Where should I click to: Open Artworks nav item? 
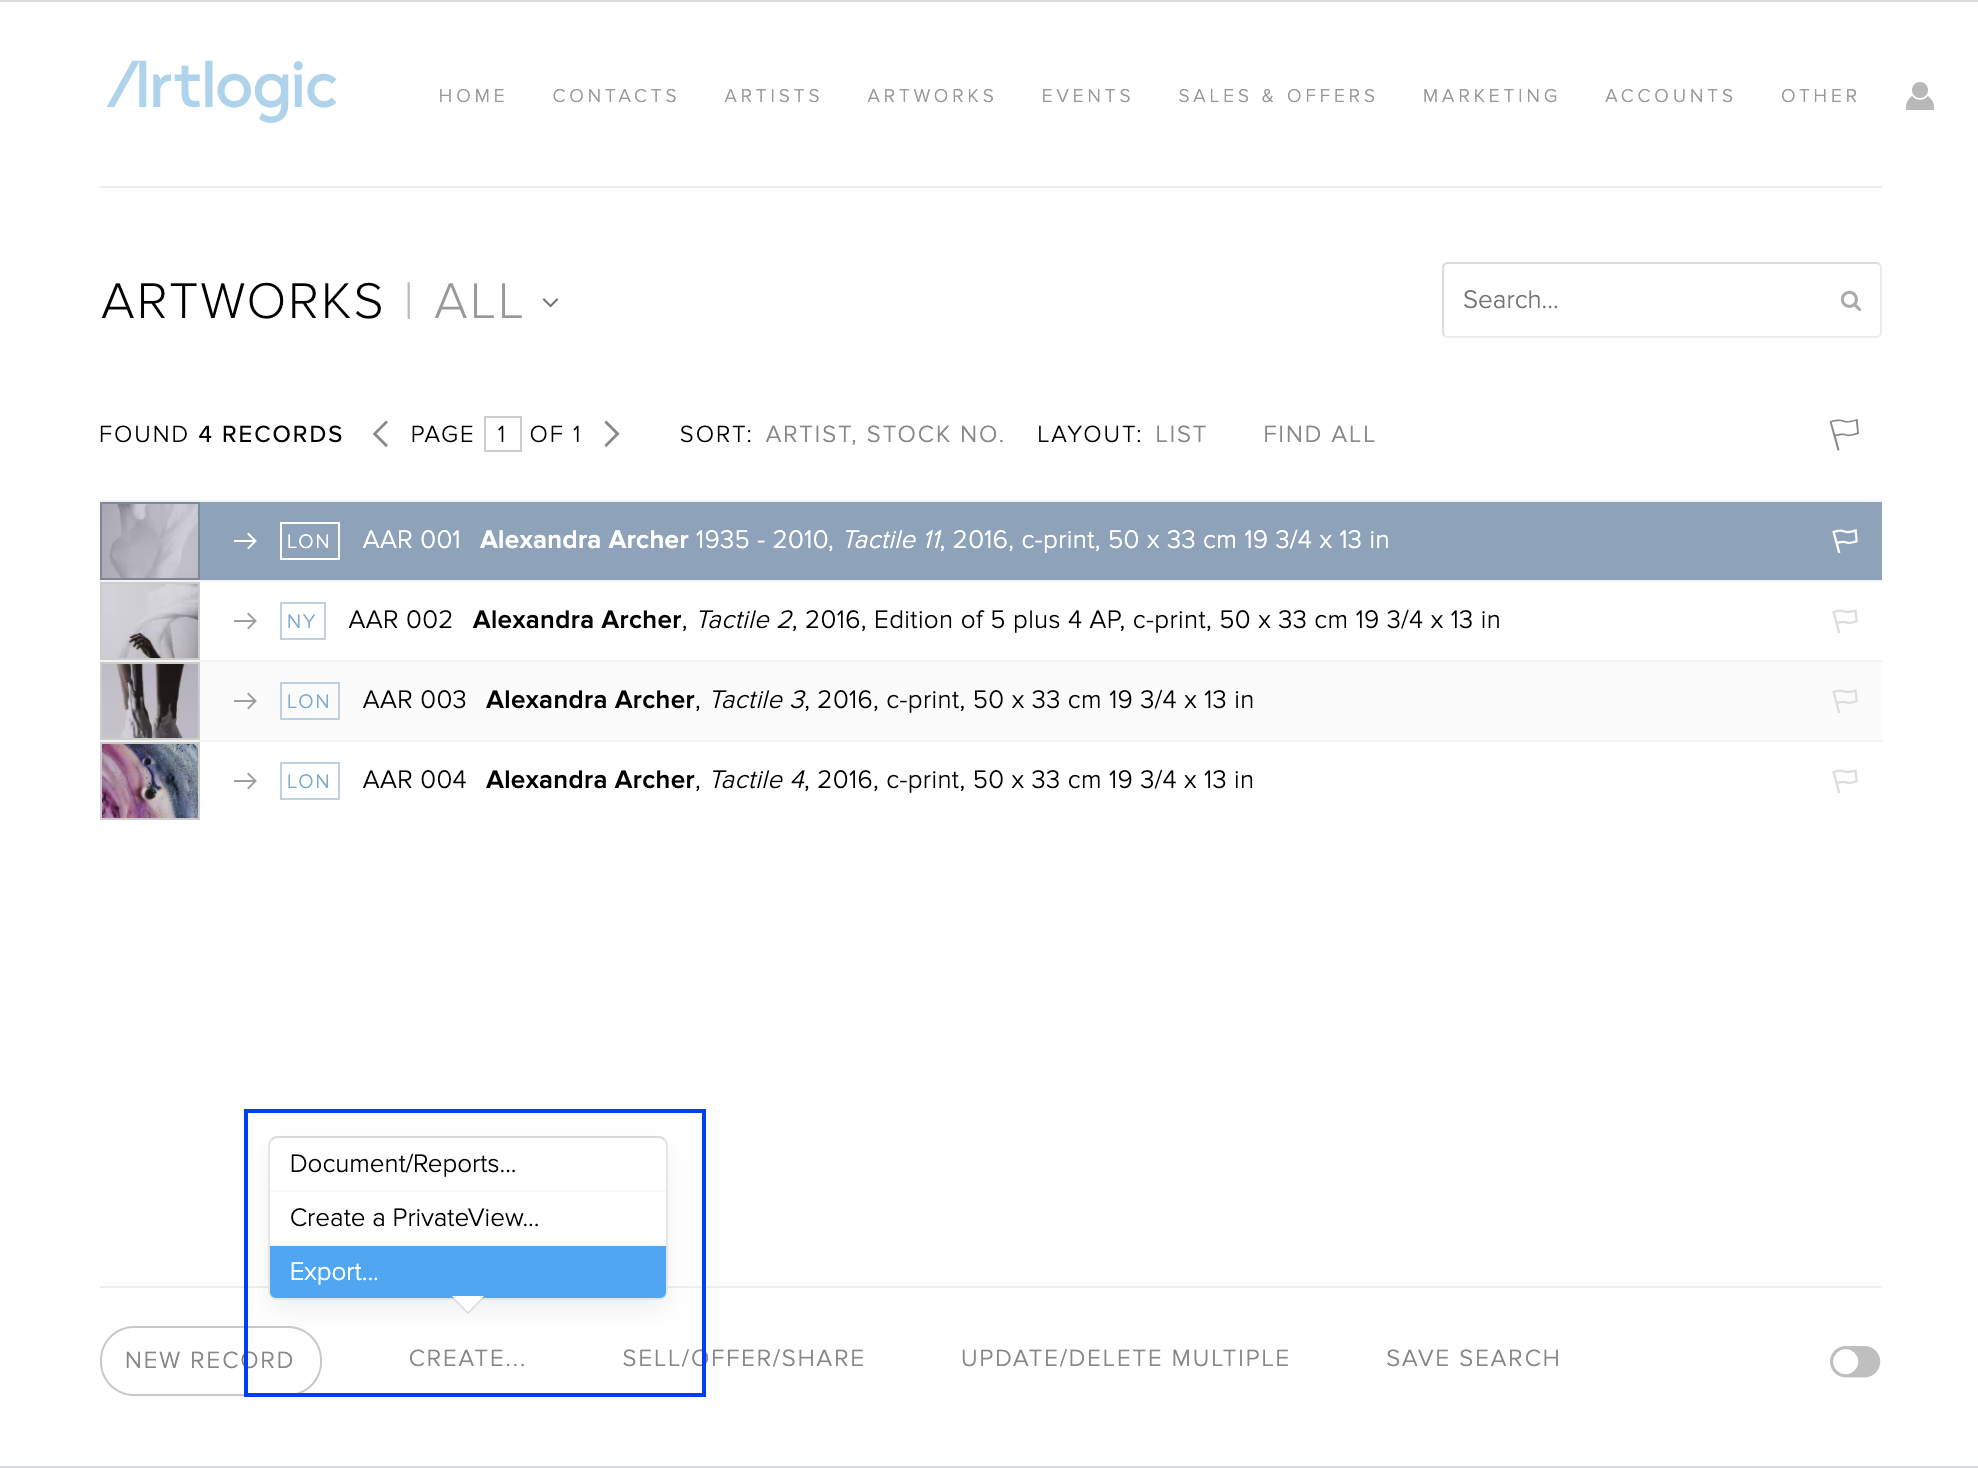pos(931,96)
